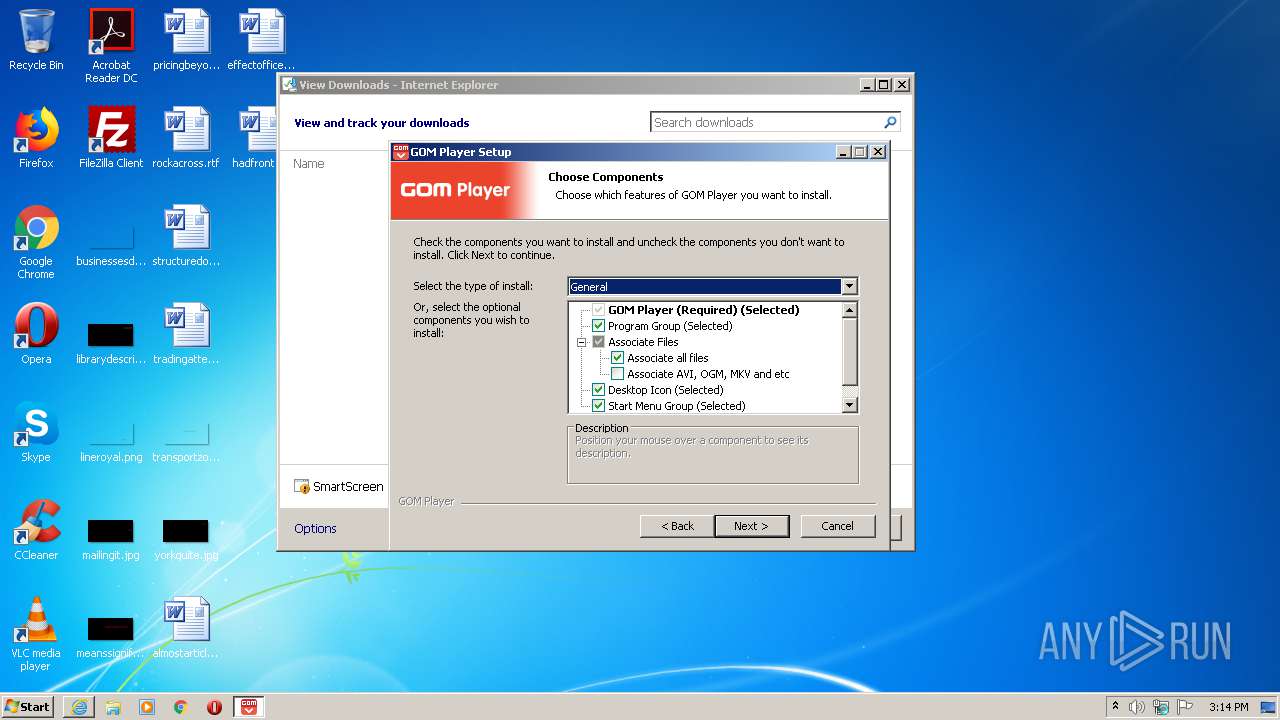
Task: Cancel the GOM Player installation
Action: 838,526
